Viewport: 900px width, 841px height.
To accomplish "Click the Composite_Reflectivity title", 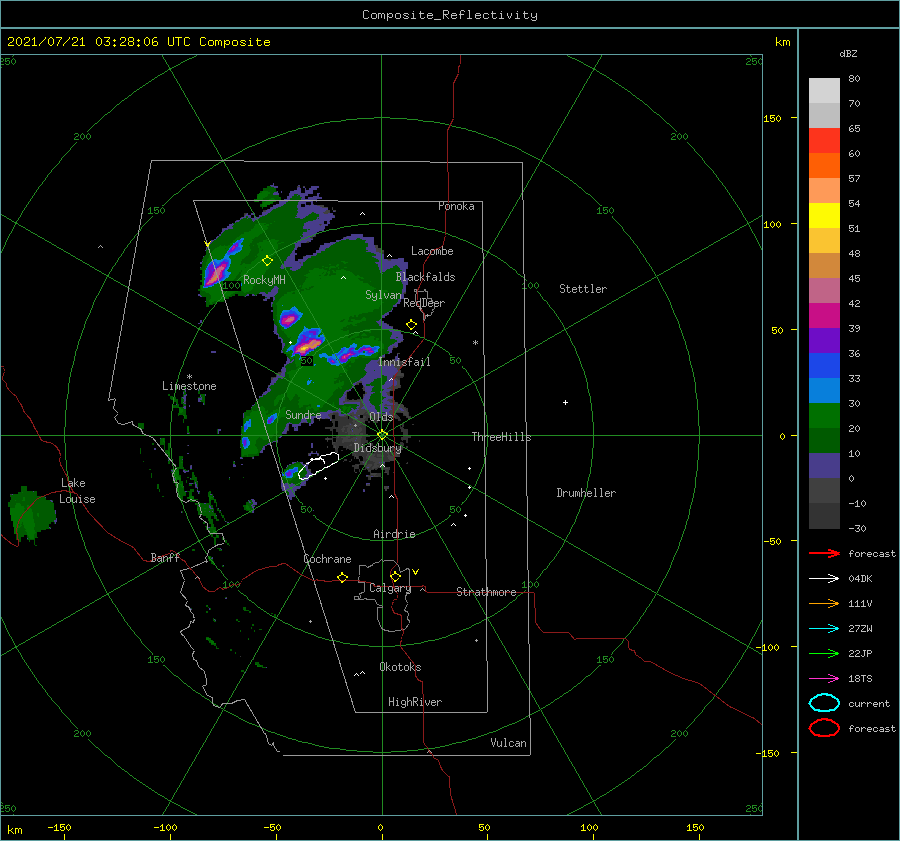I will click(x=449, y=15).
